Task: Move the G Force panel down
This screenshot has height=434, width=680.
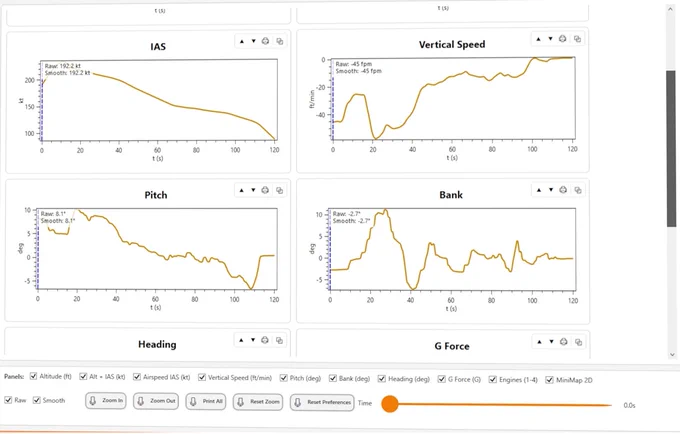Action: 551,342
